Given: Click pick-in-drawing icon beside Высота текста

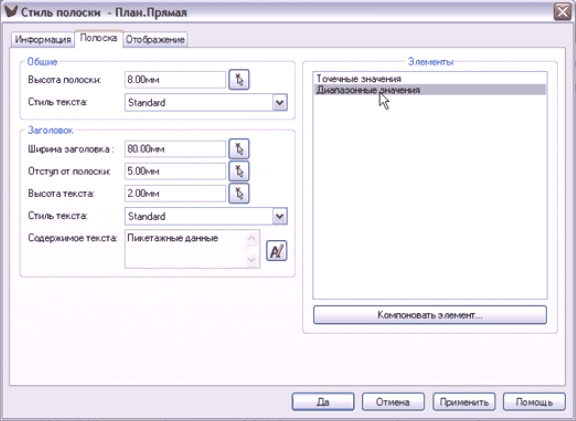Looking at the screenshot, I should pos(239,193).
